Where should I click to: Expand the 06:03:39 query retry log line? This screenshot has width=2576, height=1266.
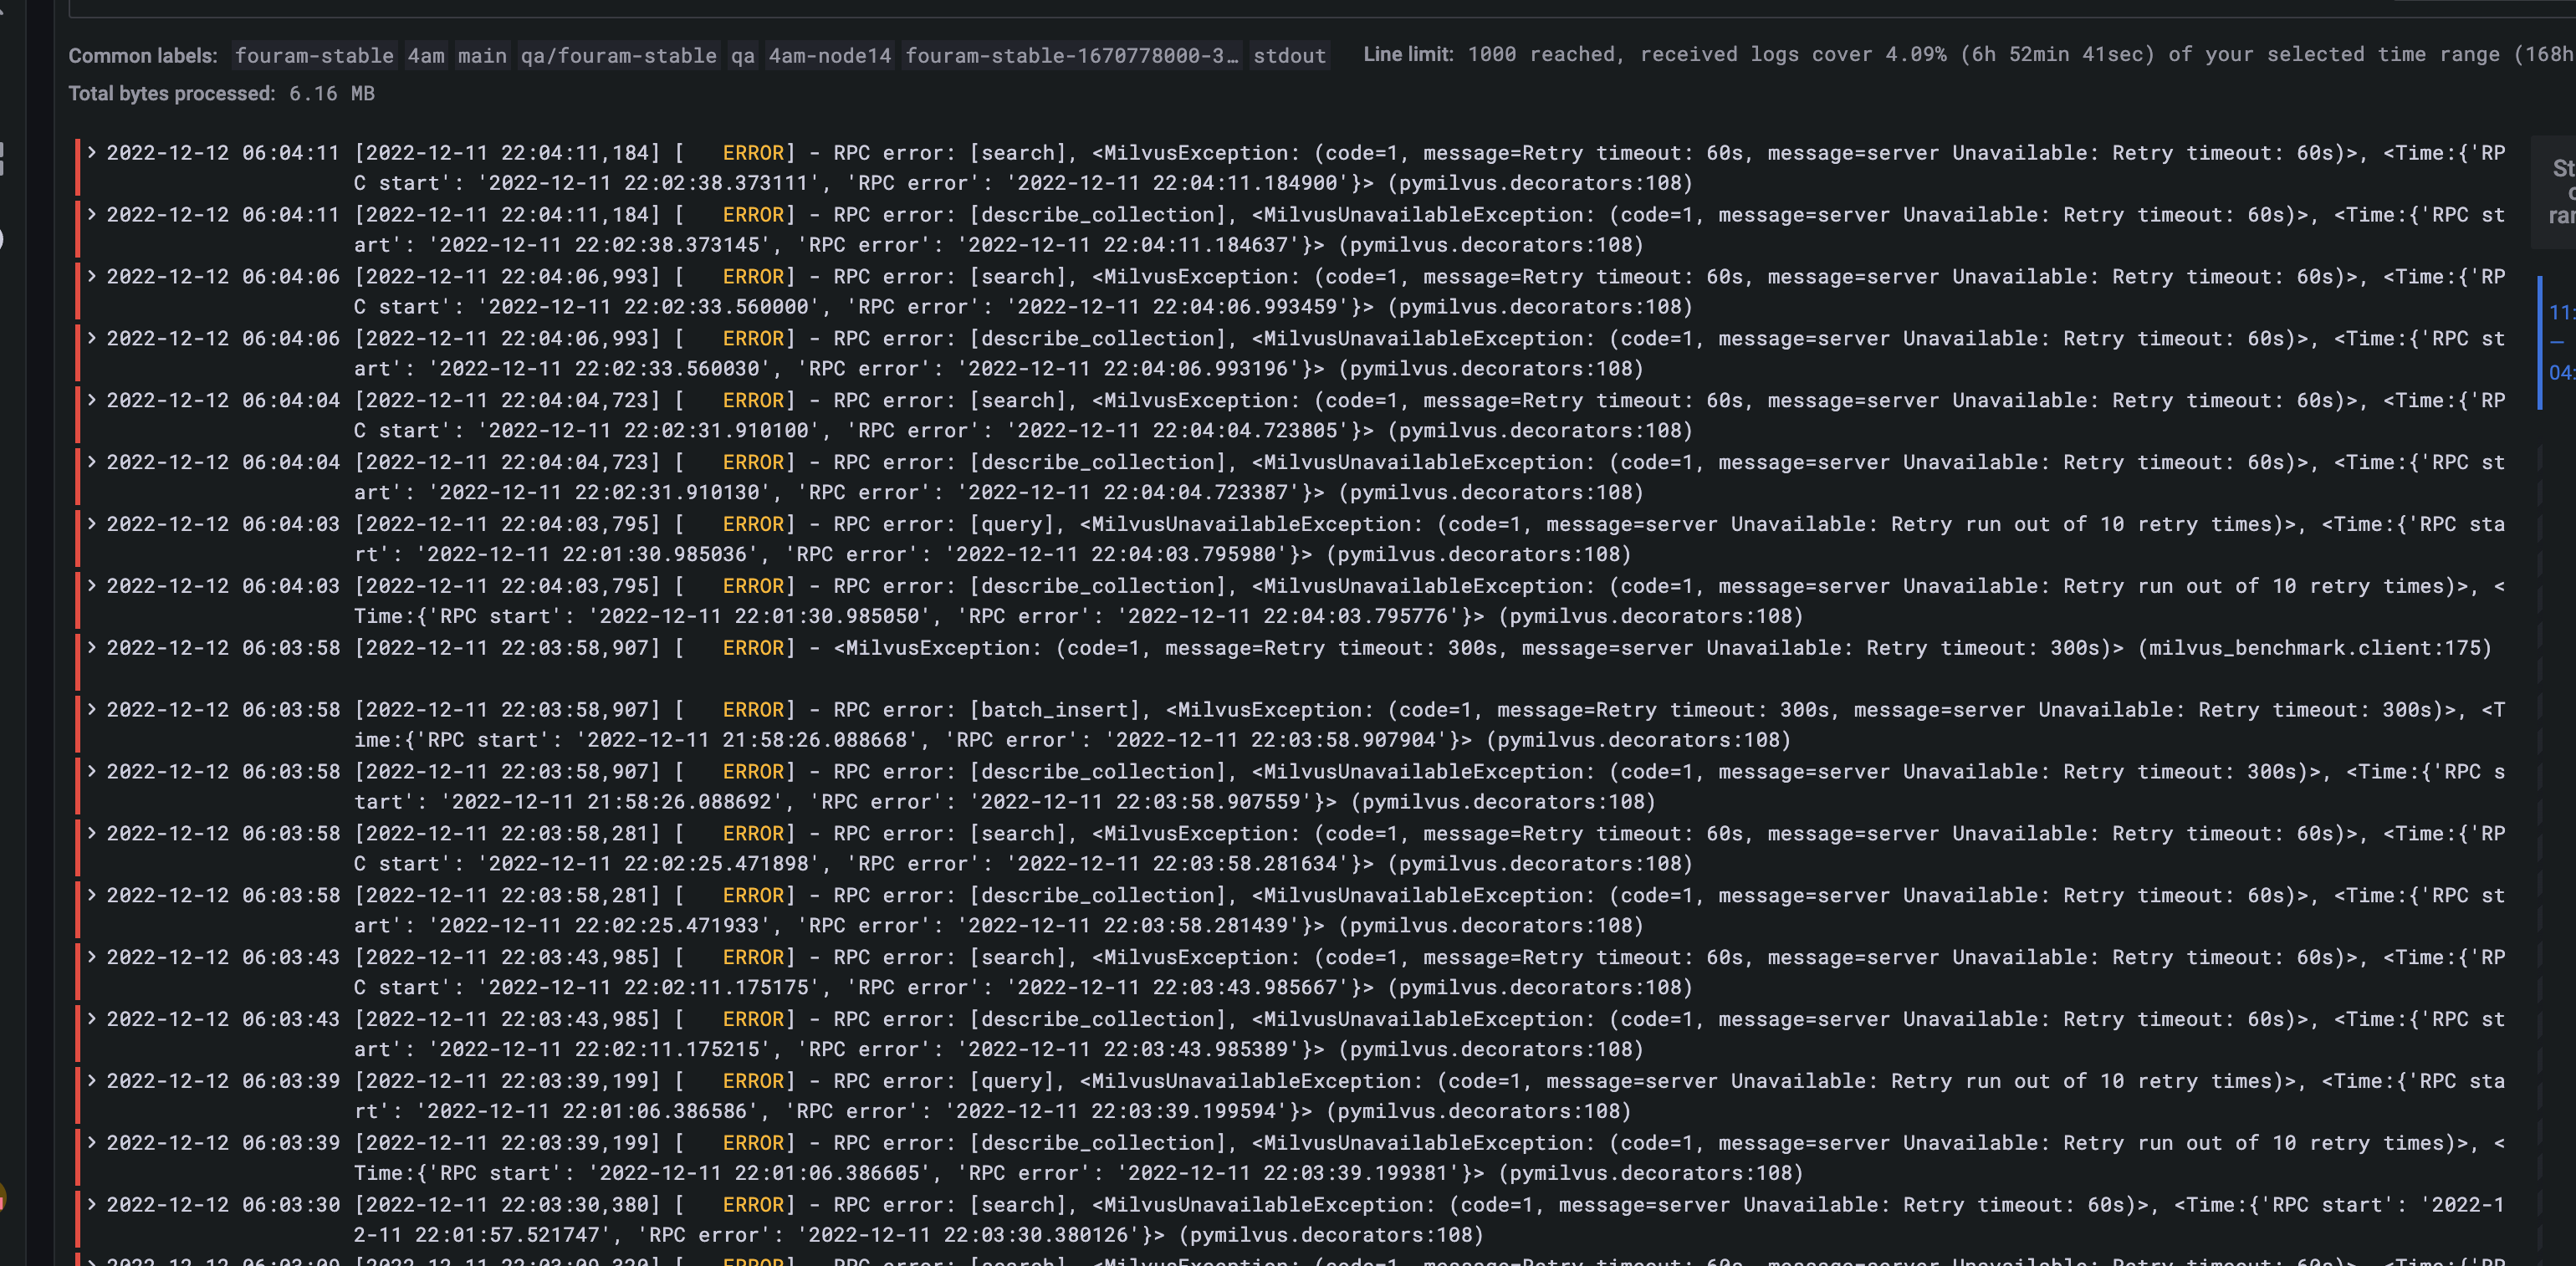[x=91, y=1081]
